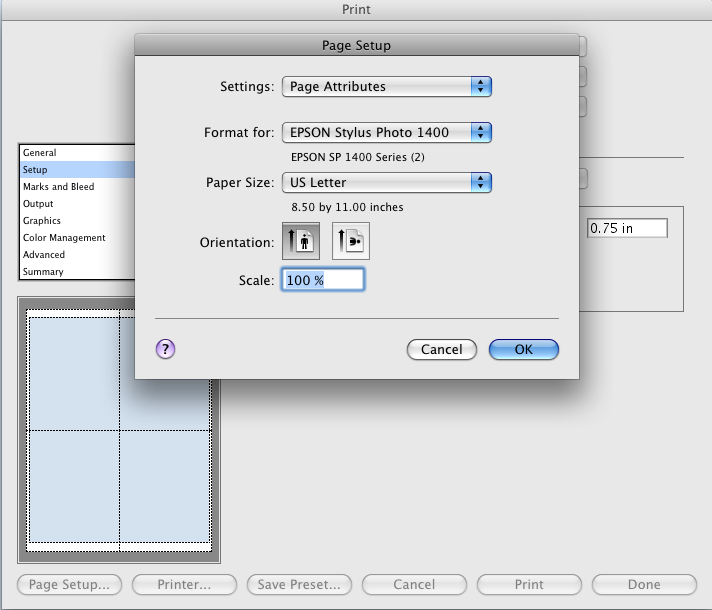The height and width of the screenshot is (610, 712).
Task: Click the 0.75 in field in Print window
Action: click(627, 228)
